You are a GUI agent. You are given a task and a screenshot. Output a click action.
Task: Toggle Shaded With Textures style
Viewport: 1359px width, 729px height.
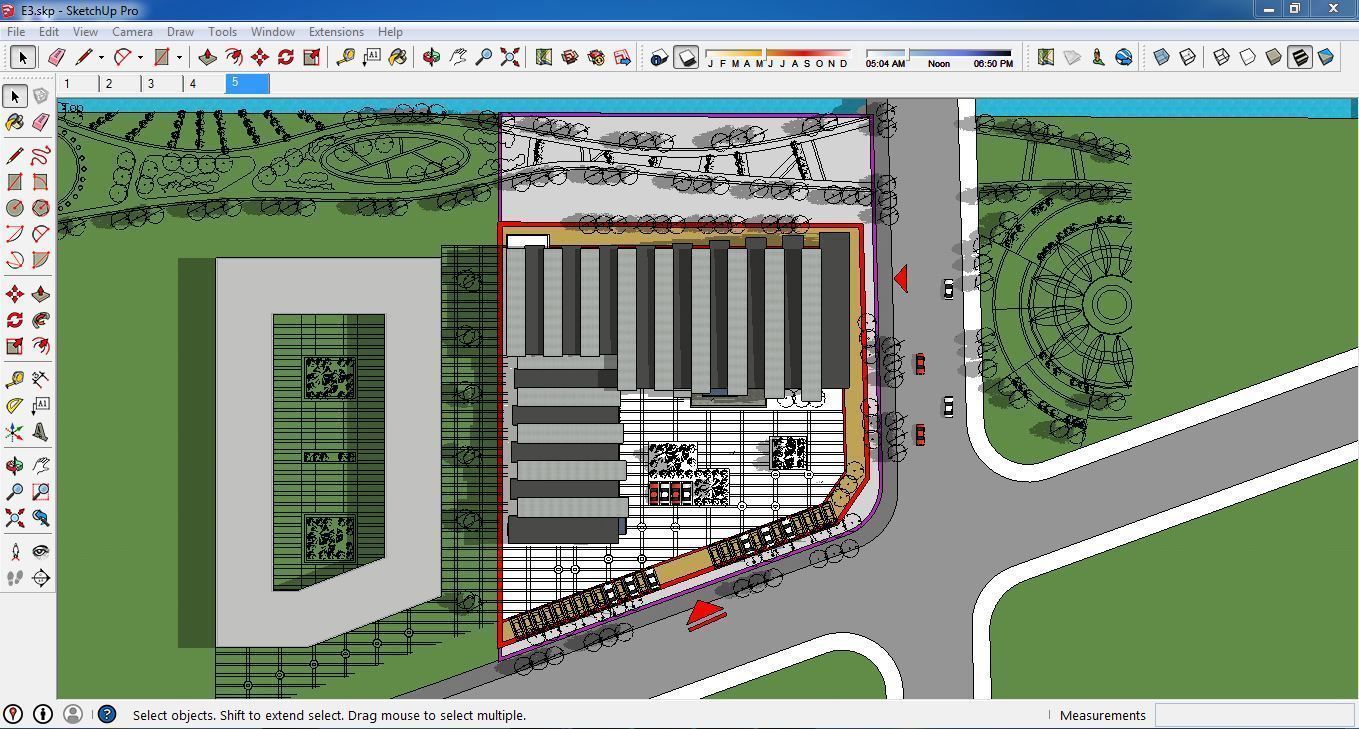coord(1300,57)
